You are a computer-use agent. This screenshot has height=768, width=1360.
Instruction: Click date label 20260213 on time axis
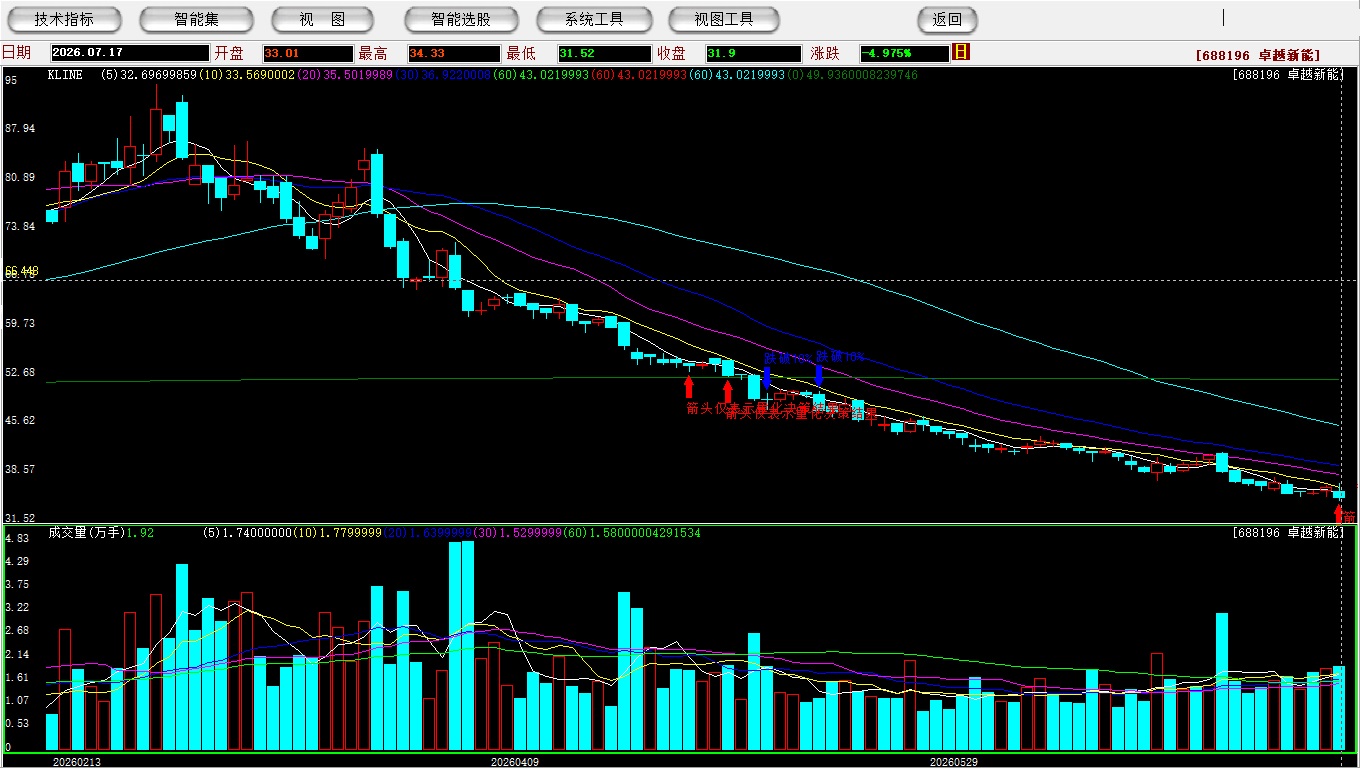click(x=77, y=761)
